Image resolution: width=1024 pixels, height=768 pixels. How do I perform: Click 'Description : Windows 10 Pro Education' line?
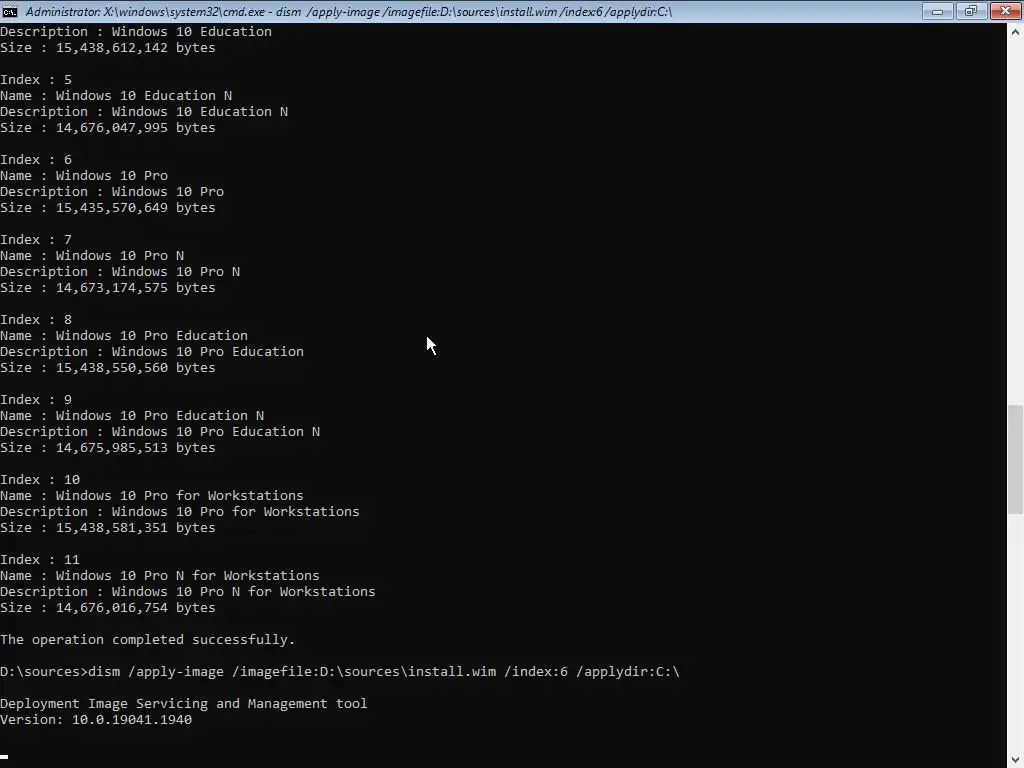(x=152, y=351)
